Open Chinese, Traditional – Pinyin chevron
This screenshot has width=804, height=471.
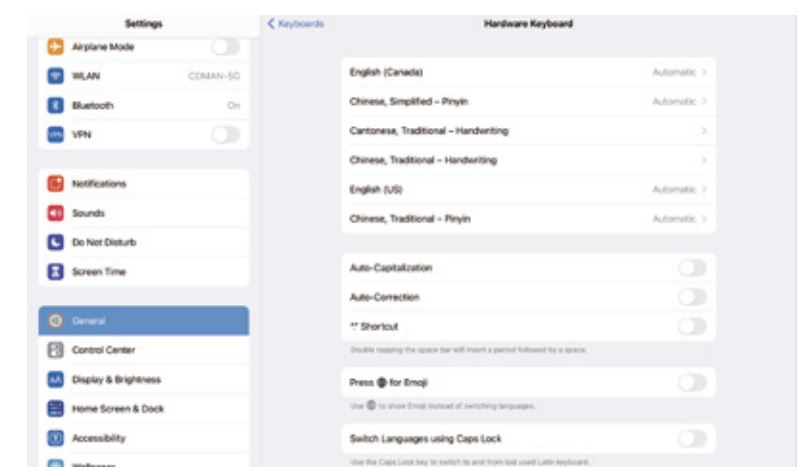[x=705, y=219]
